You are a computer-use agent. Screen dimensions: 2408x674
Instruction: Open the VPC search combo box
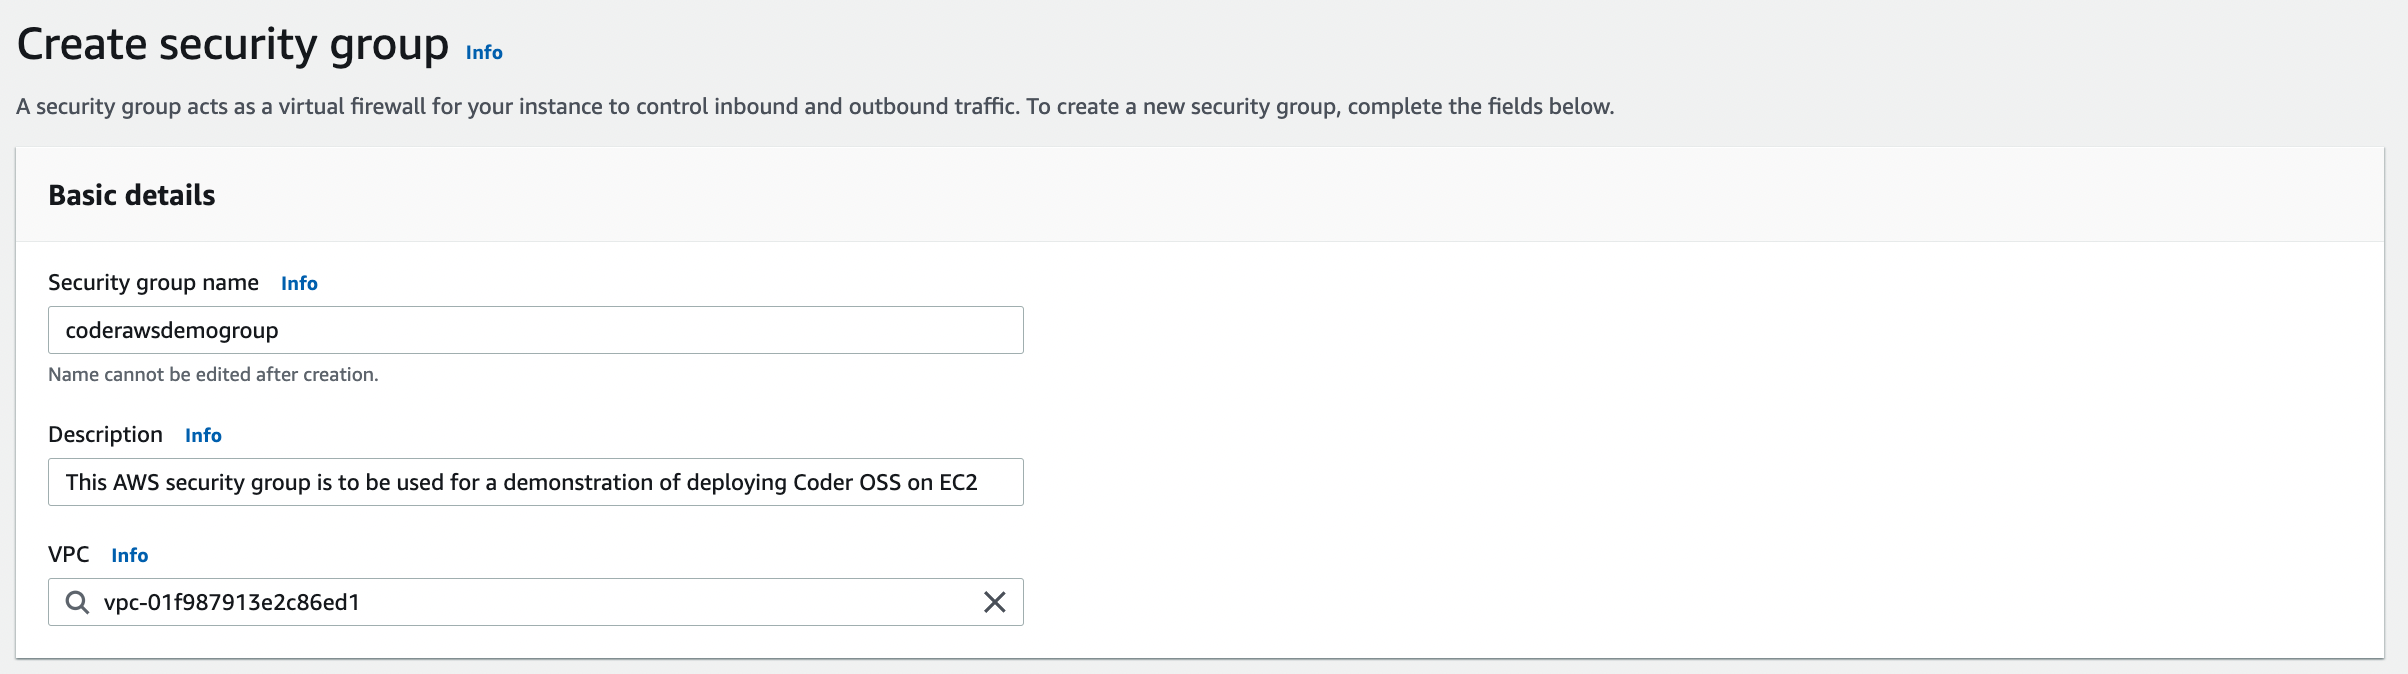[536, 602]
